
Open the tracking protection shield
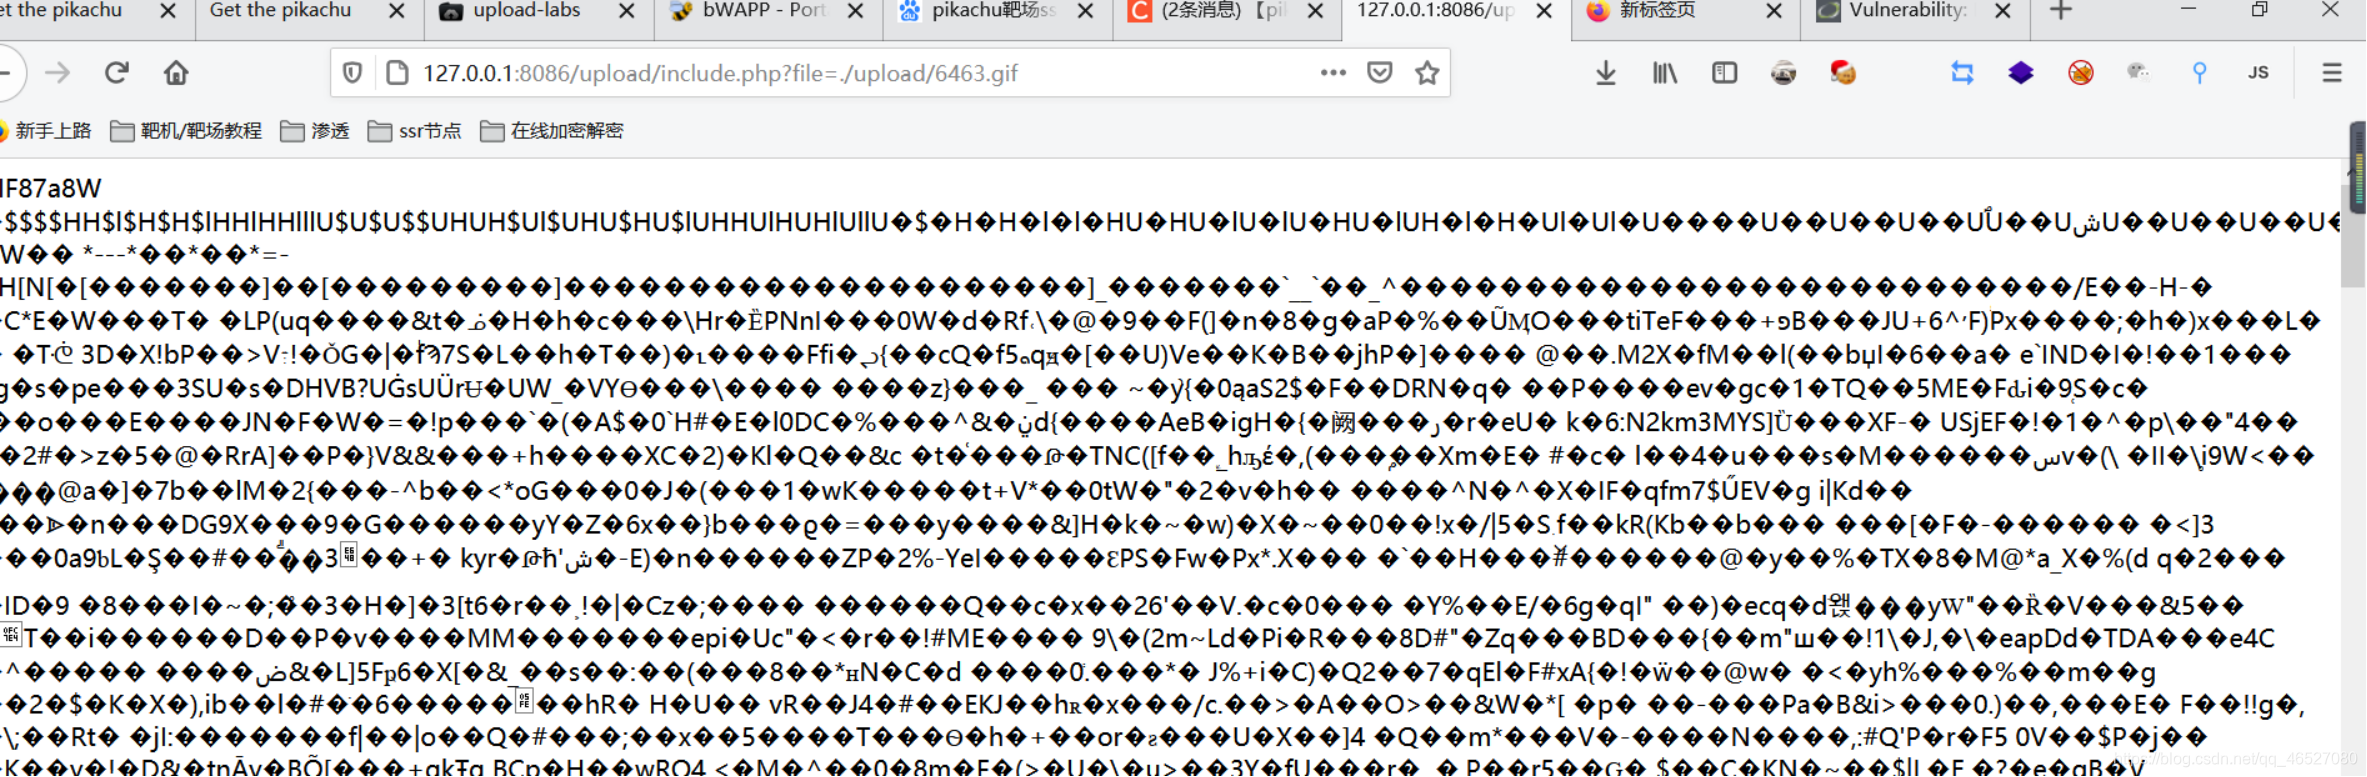point(352,72)
